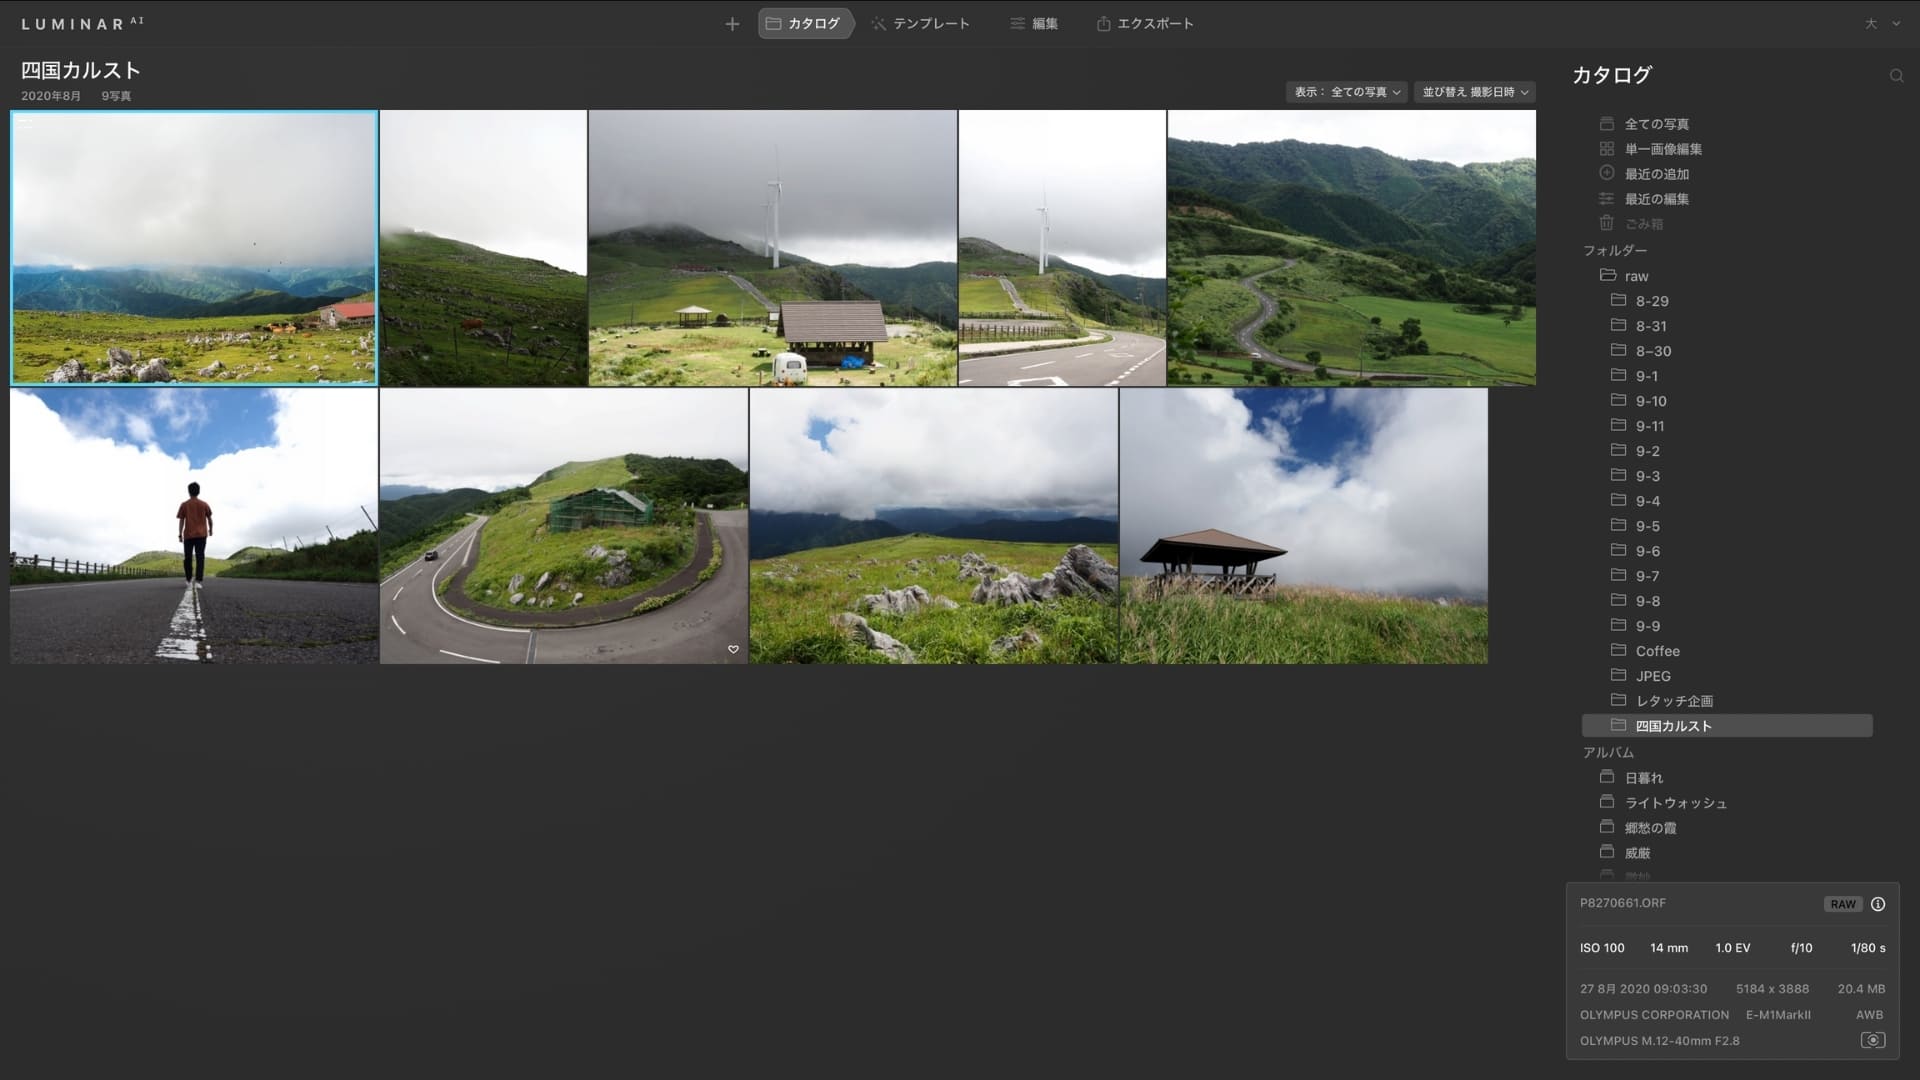Click the camera icon in metadata panel
1920x1080 pixels.
coord(1873,1041)
